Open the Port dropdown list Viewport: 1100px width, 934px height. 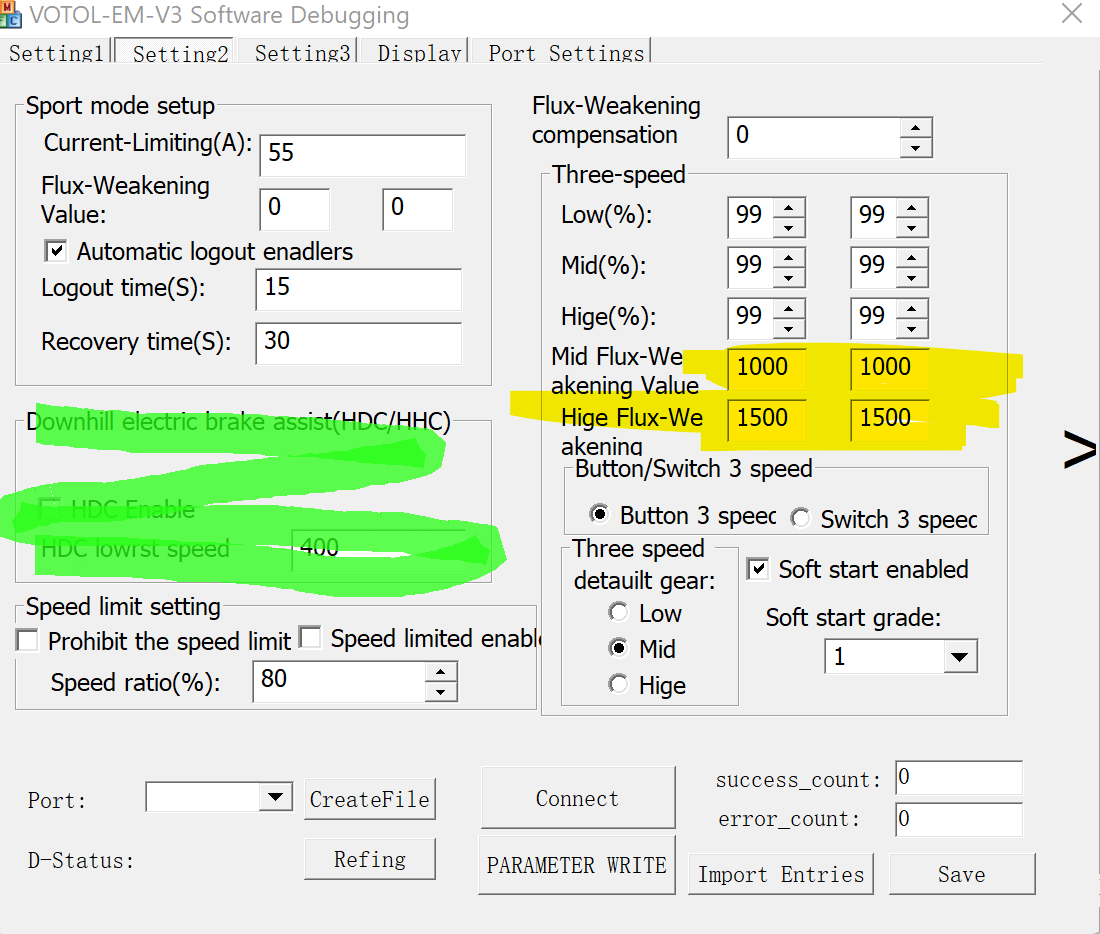tap(274, 797)
